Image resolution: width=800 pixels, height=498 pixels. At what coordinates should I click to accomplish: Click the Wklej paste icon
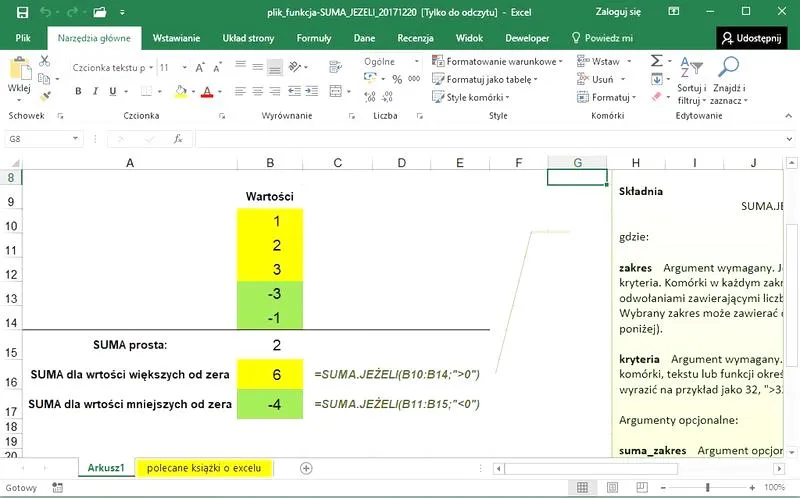pyautogui.click(x=20, y=68)
